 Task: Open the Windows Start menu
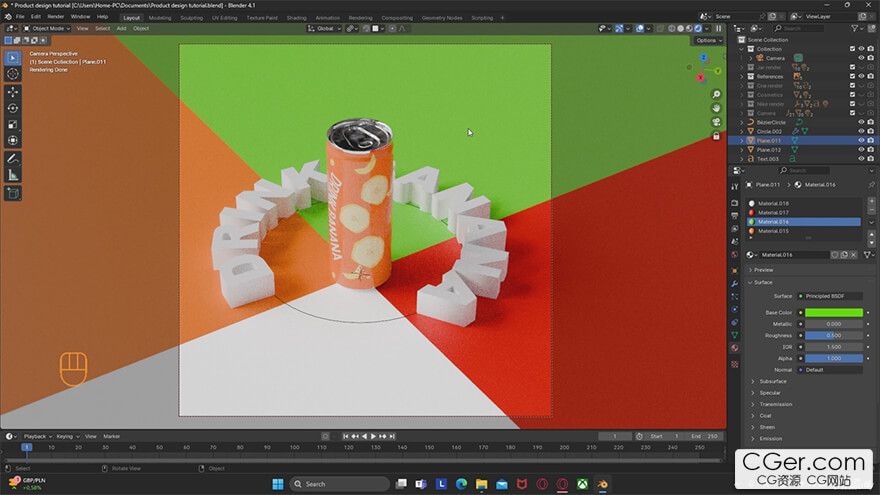pos(278,484)
